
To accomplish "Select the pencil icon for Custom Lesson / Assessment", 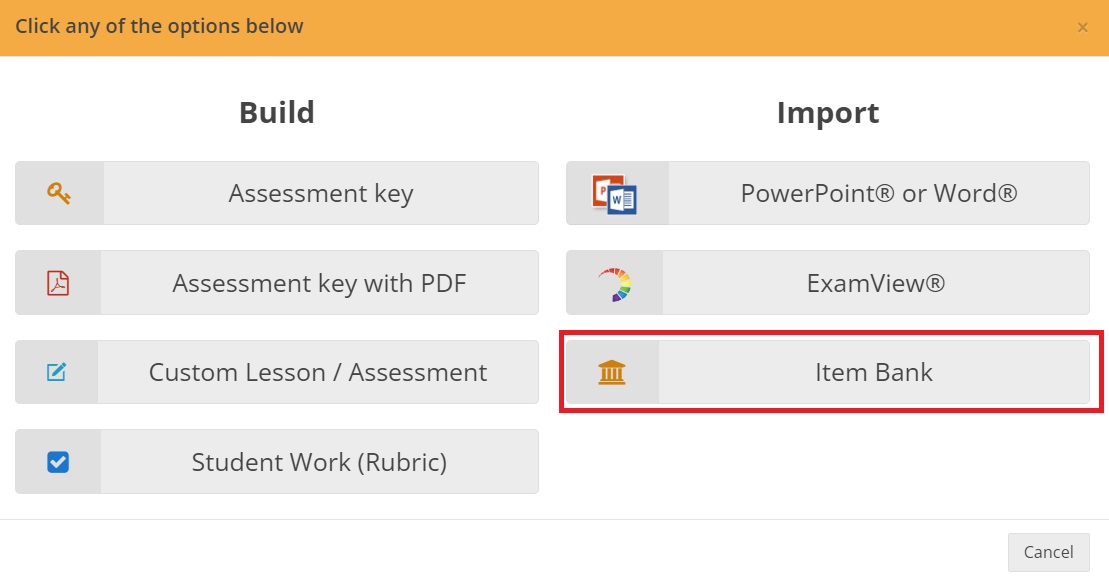I will [57, 371].
